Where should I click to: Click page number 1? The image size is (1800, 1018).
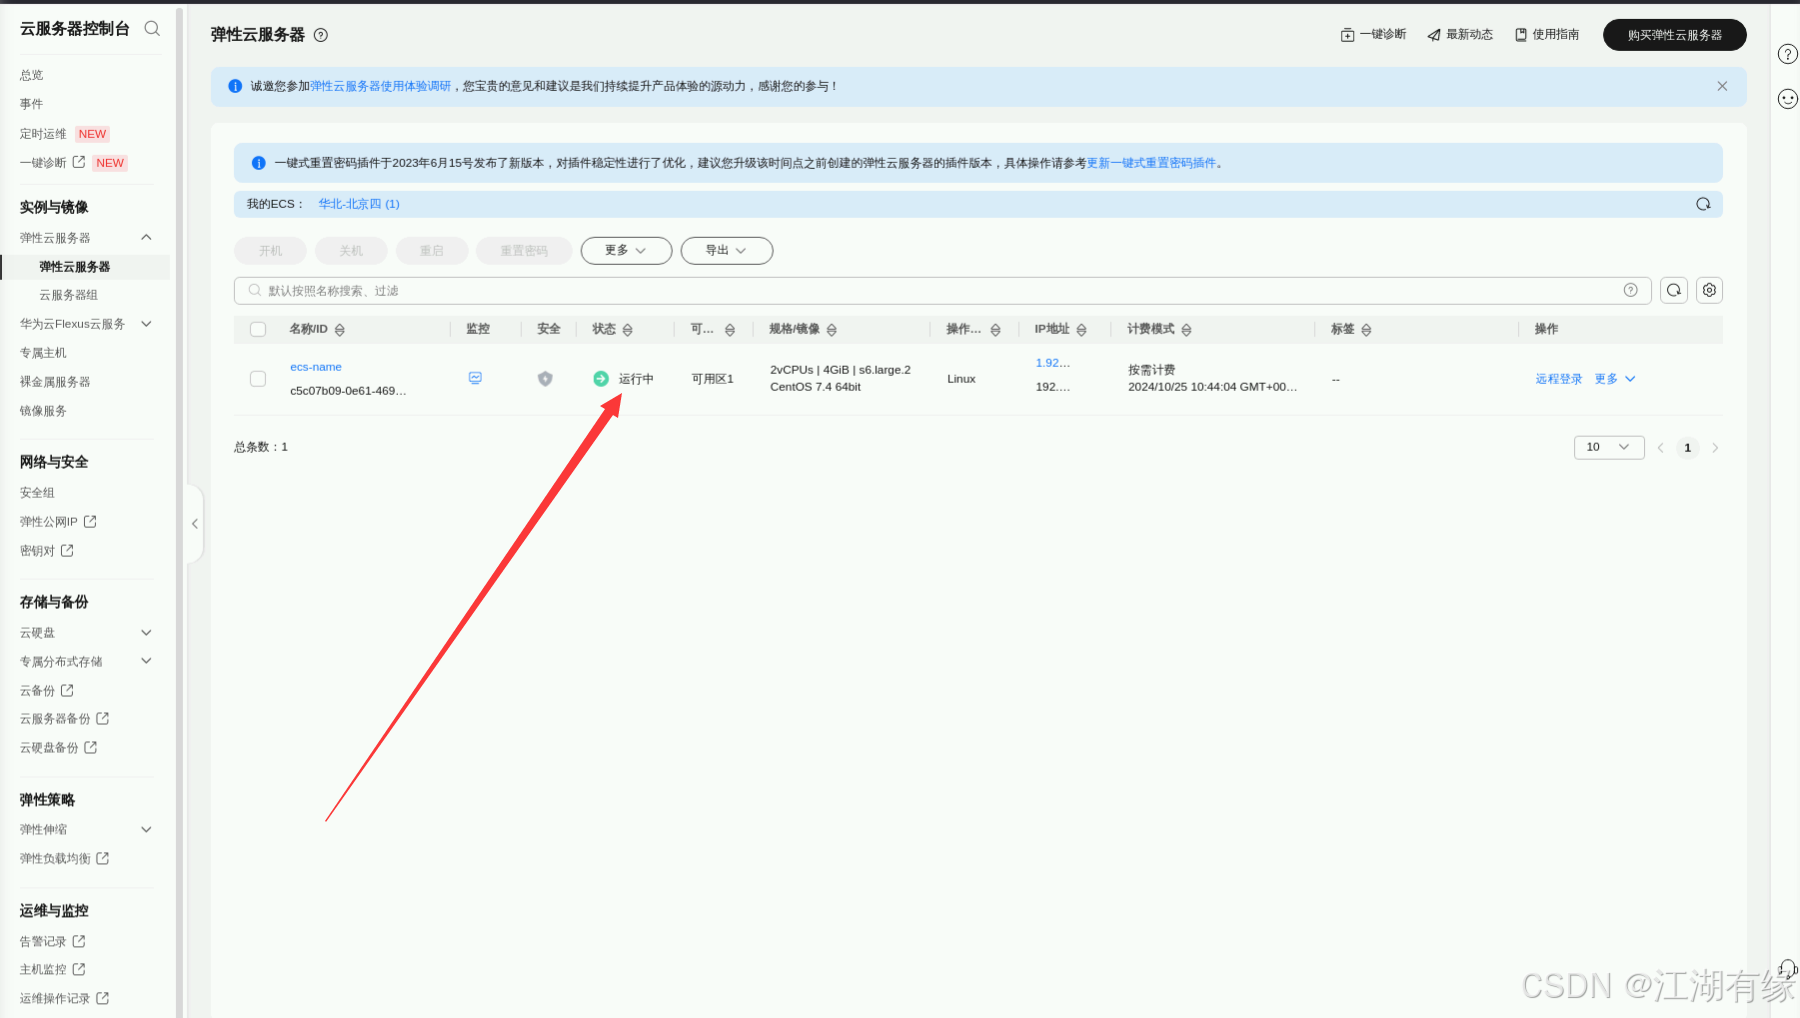(1688, 448)
